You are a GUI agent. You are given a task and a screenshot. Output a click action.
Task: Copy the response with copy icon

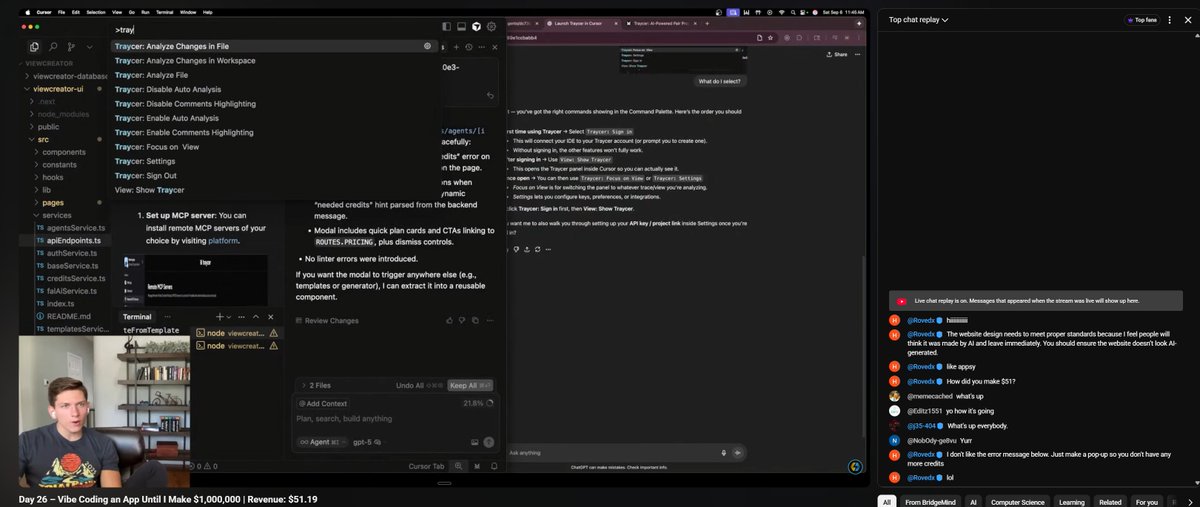tap(476, 321)
